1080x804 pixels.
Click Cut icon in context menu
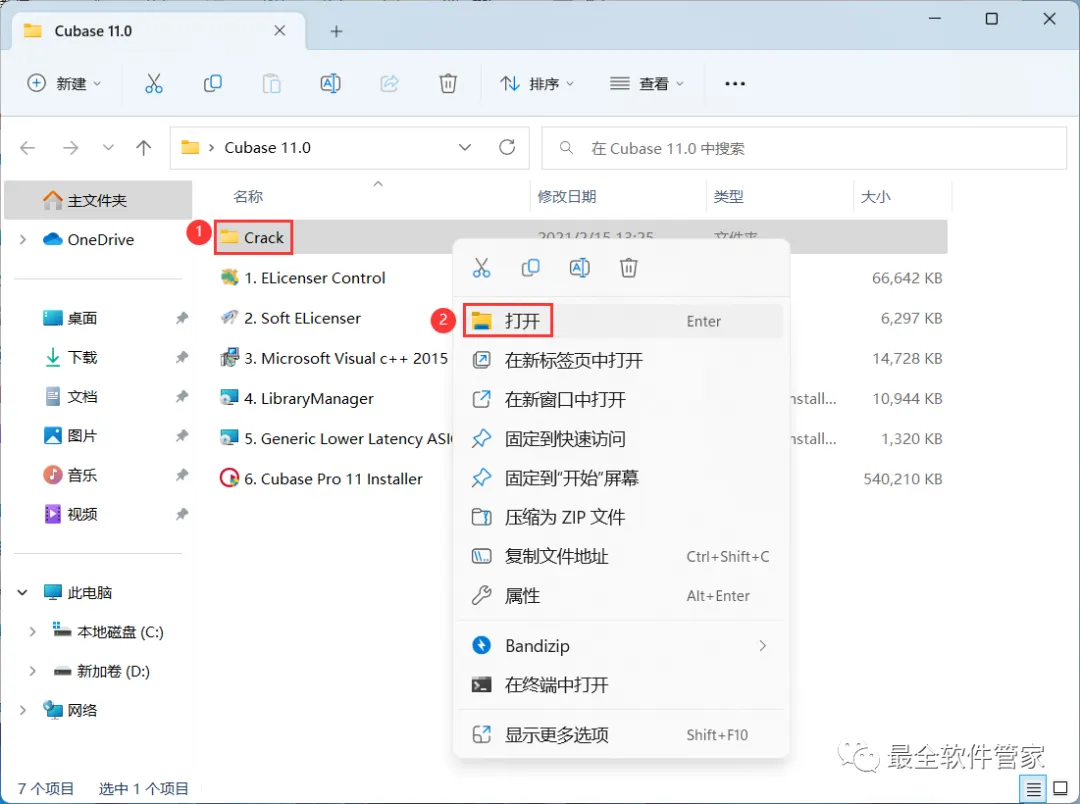(481, 268)
